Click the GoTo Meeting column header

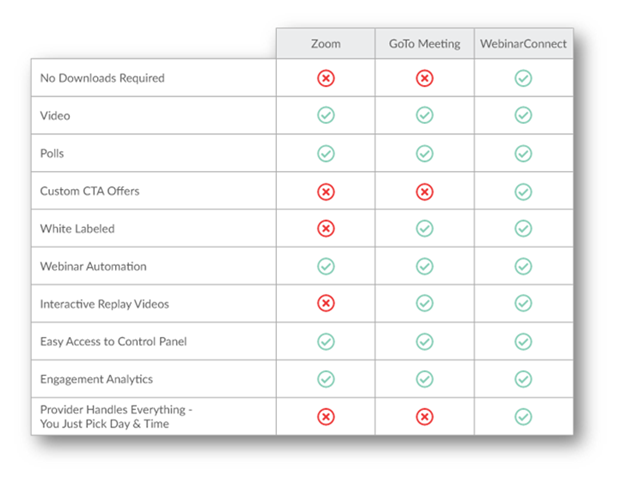[x=425, y=43]
